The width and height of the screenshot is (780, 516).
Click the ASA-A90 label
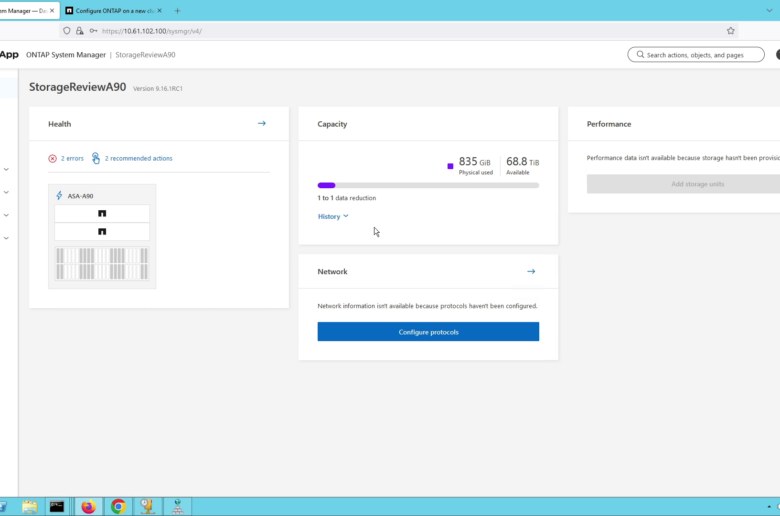tap(81, 196)
